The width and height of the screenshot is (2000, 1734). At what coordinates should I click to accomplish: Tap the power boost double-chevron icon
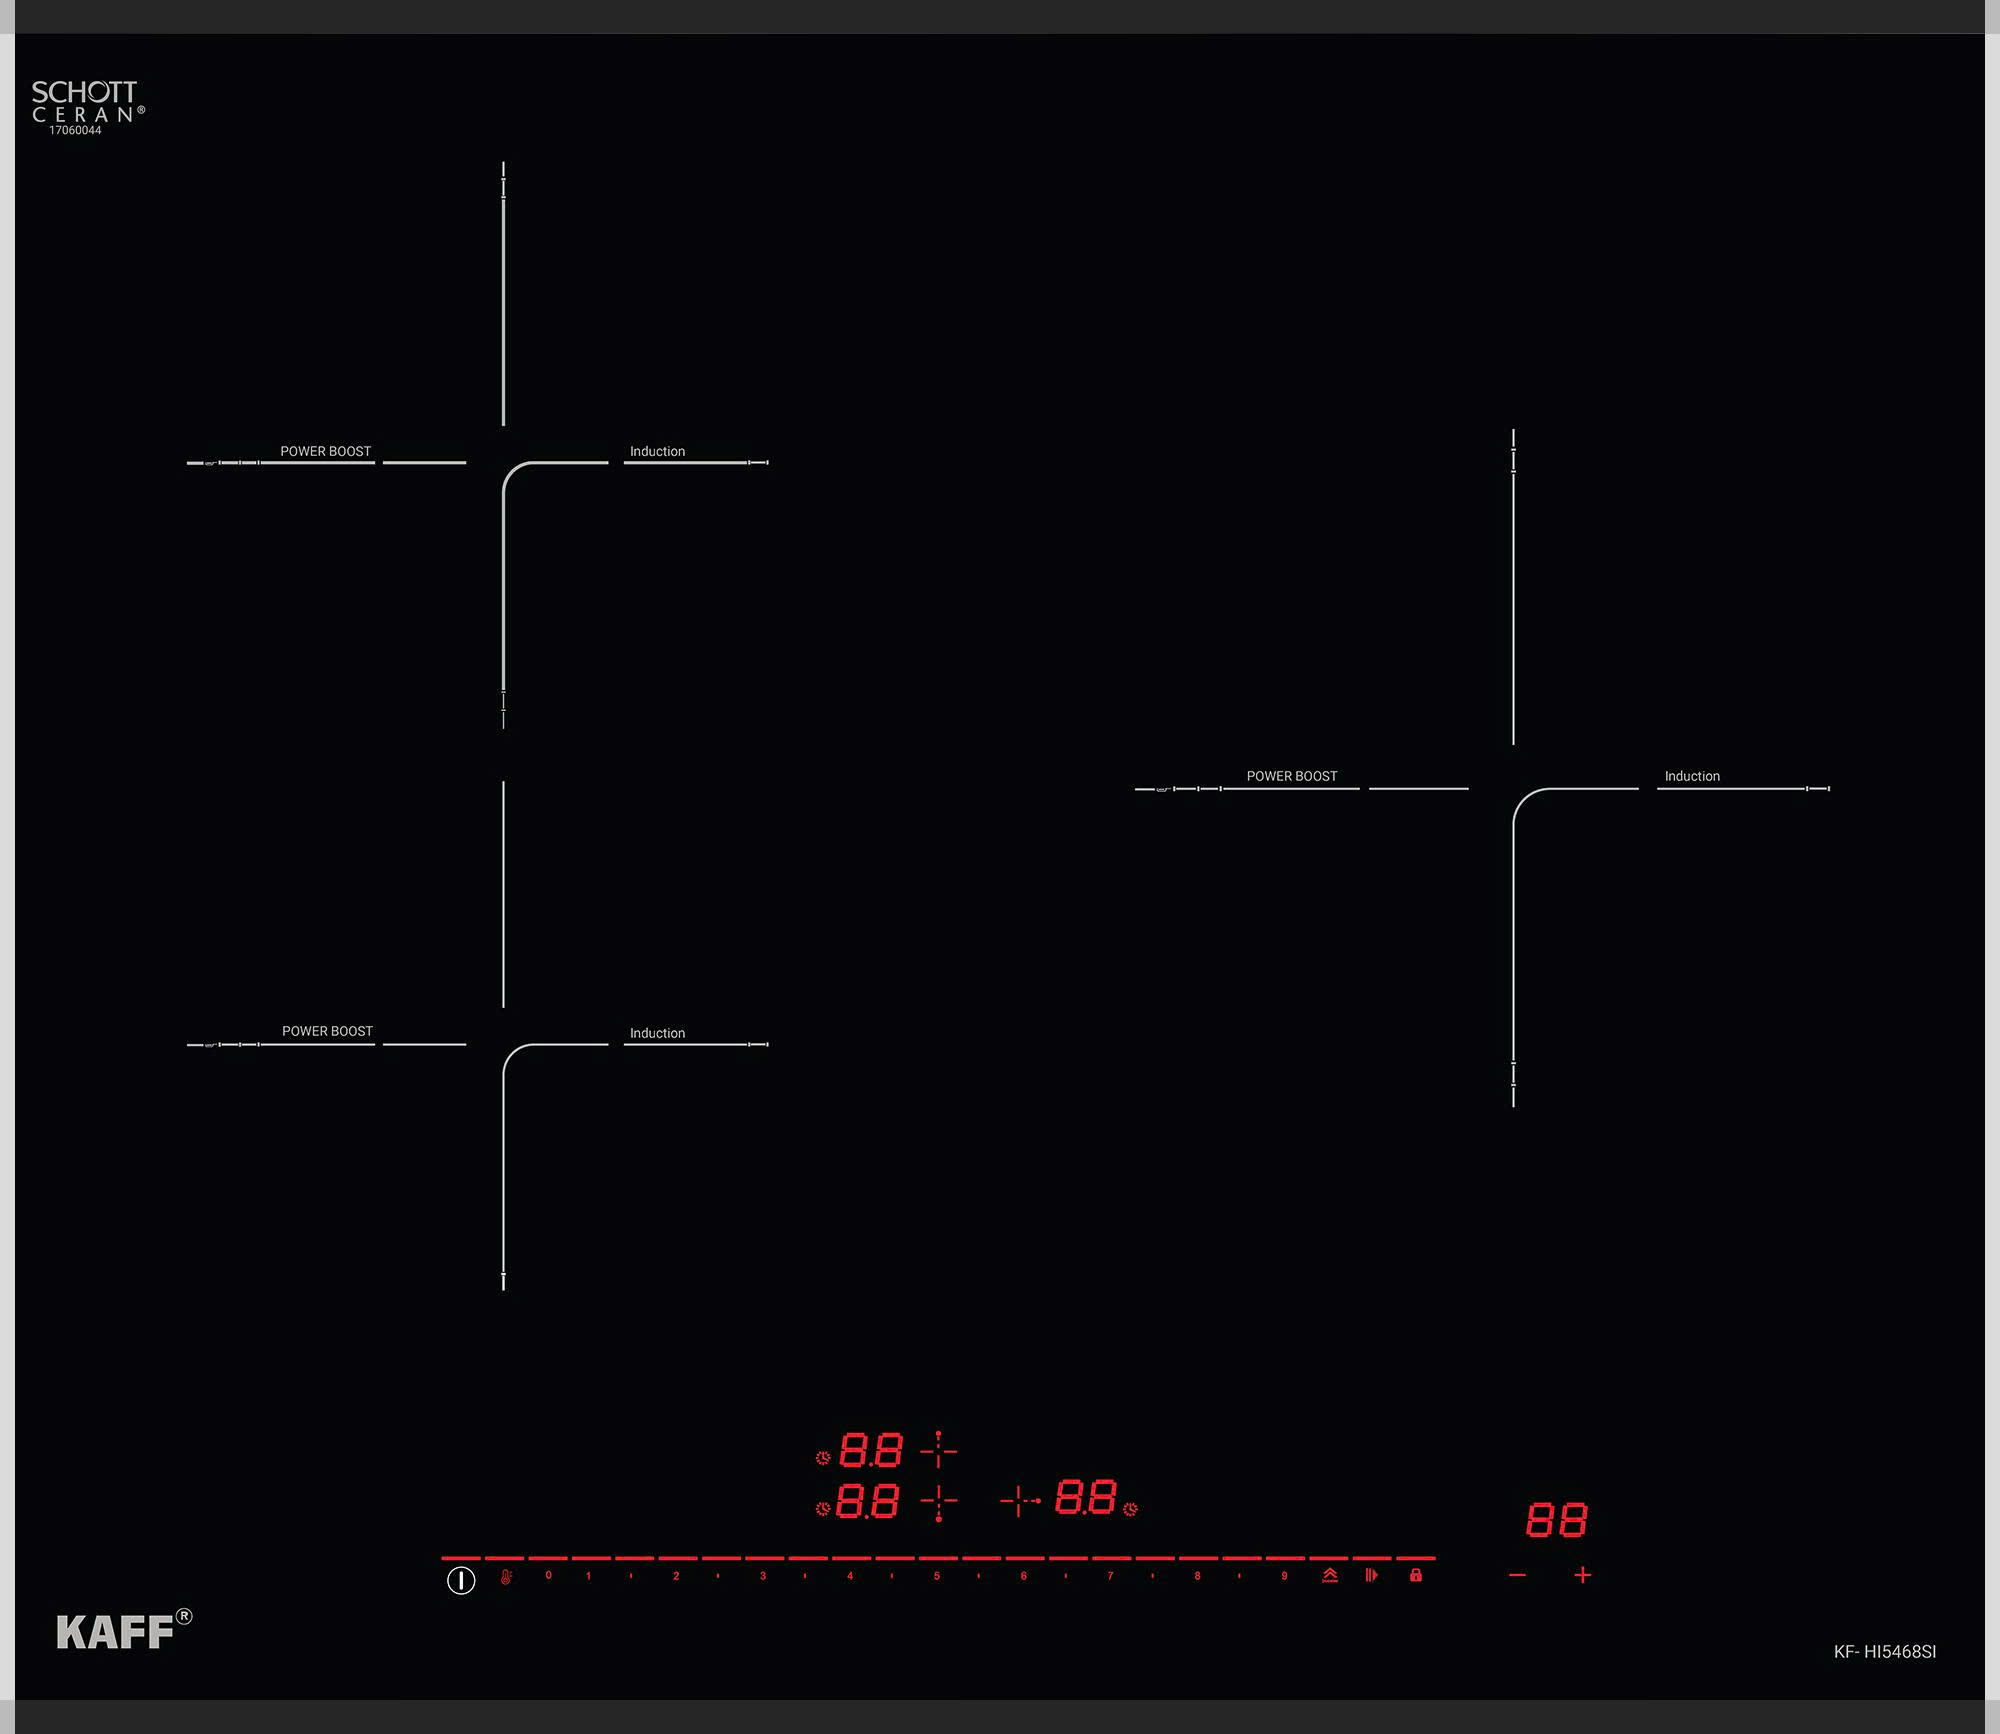1330,1576
